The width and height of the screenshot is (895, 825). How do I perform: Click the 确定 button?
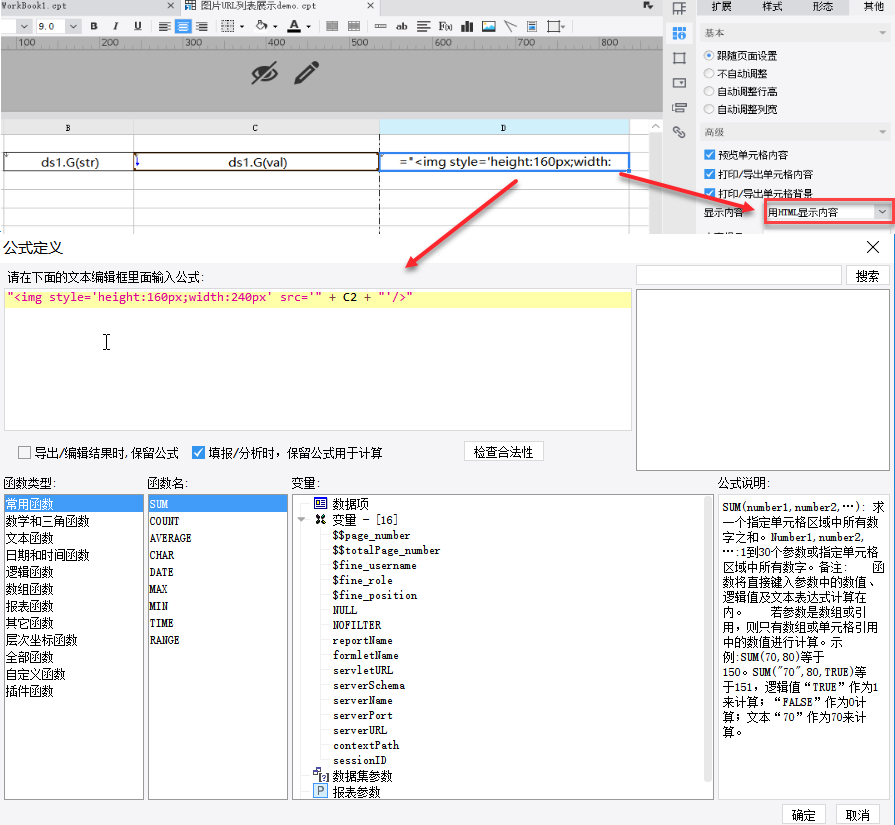(804, 815)
